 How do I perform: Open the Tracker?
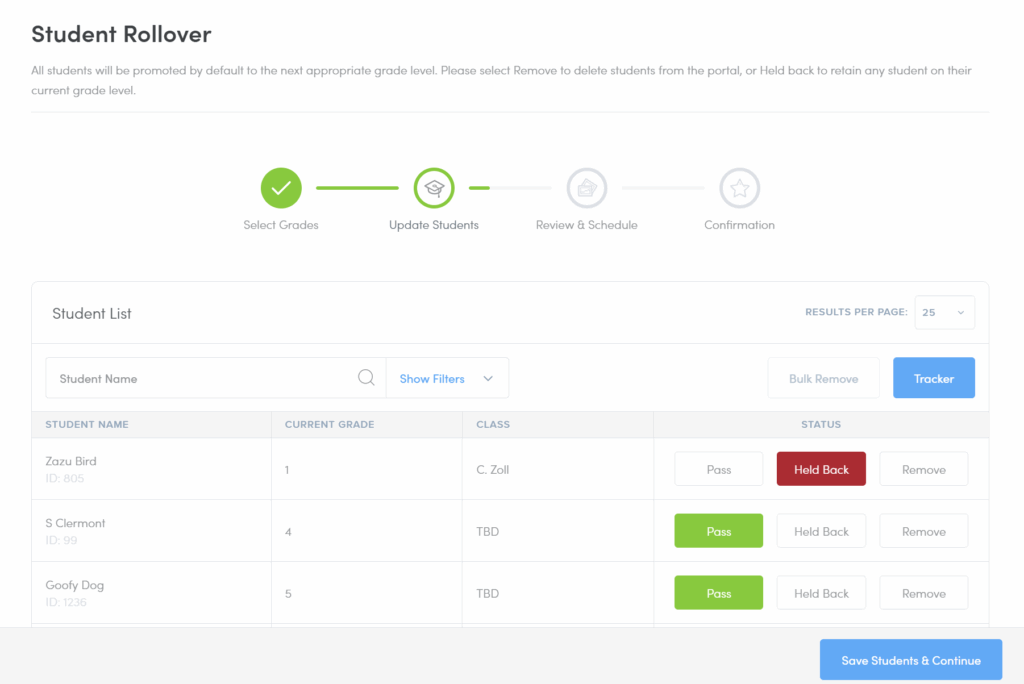934,378
